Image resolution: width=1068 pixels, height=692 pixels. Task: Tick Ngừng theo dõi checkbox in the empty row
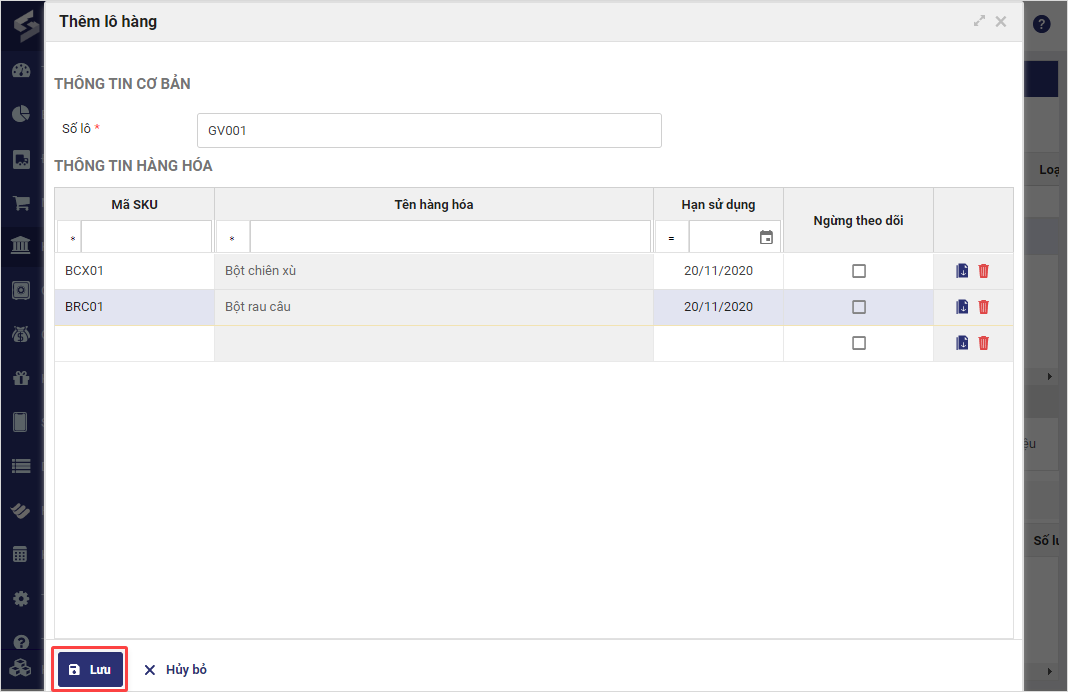pos(858,343)
